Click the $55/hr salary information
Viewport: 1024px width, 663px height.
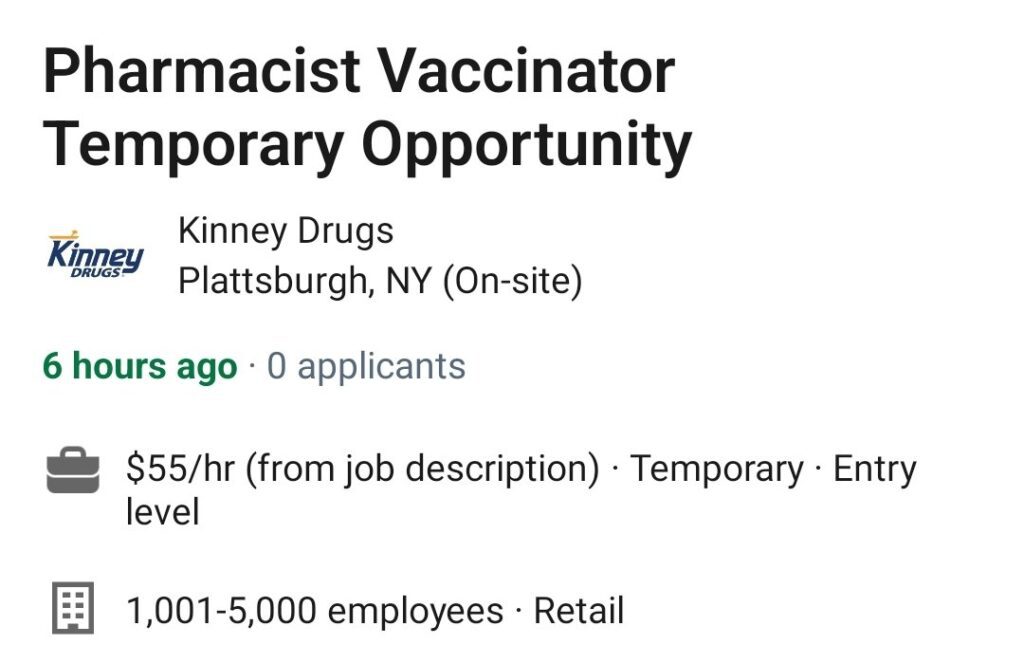click(x=180, y=468)
